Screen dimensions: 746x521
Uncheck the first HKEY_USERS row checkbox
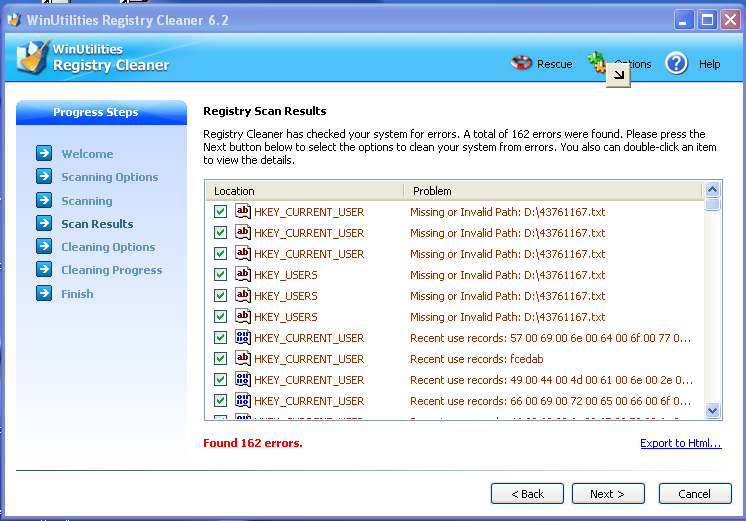pyautogui.click(x=220, y=274)
